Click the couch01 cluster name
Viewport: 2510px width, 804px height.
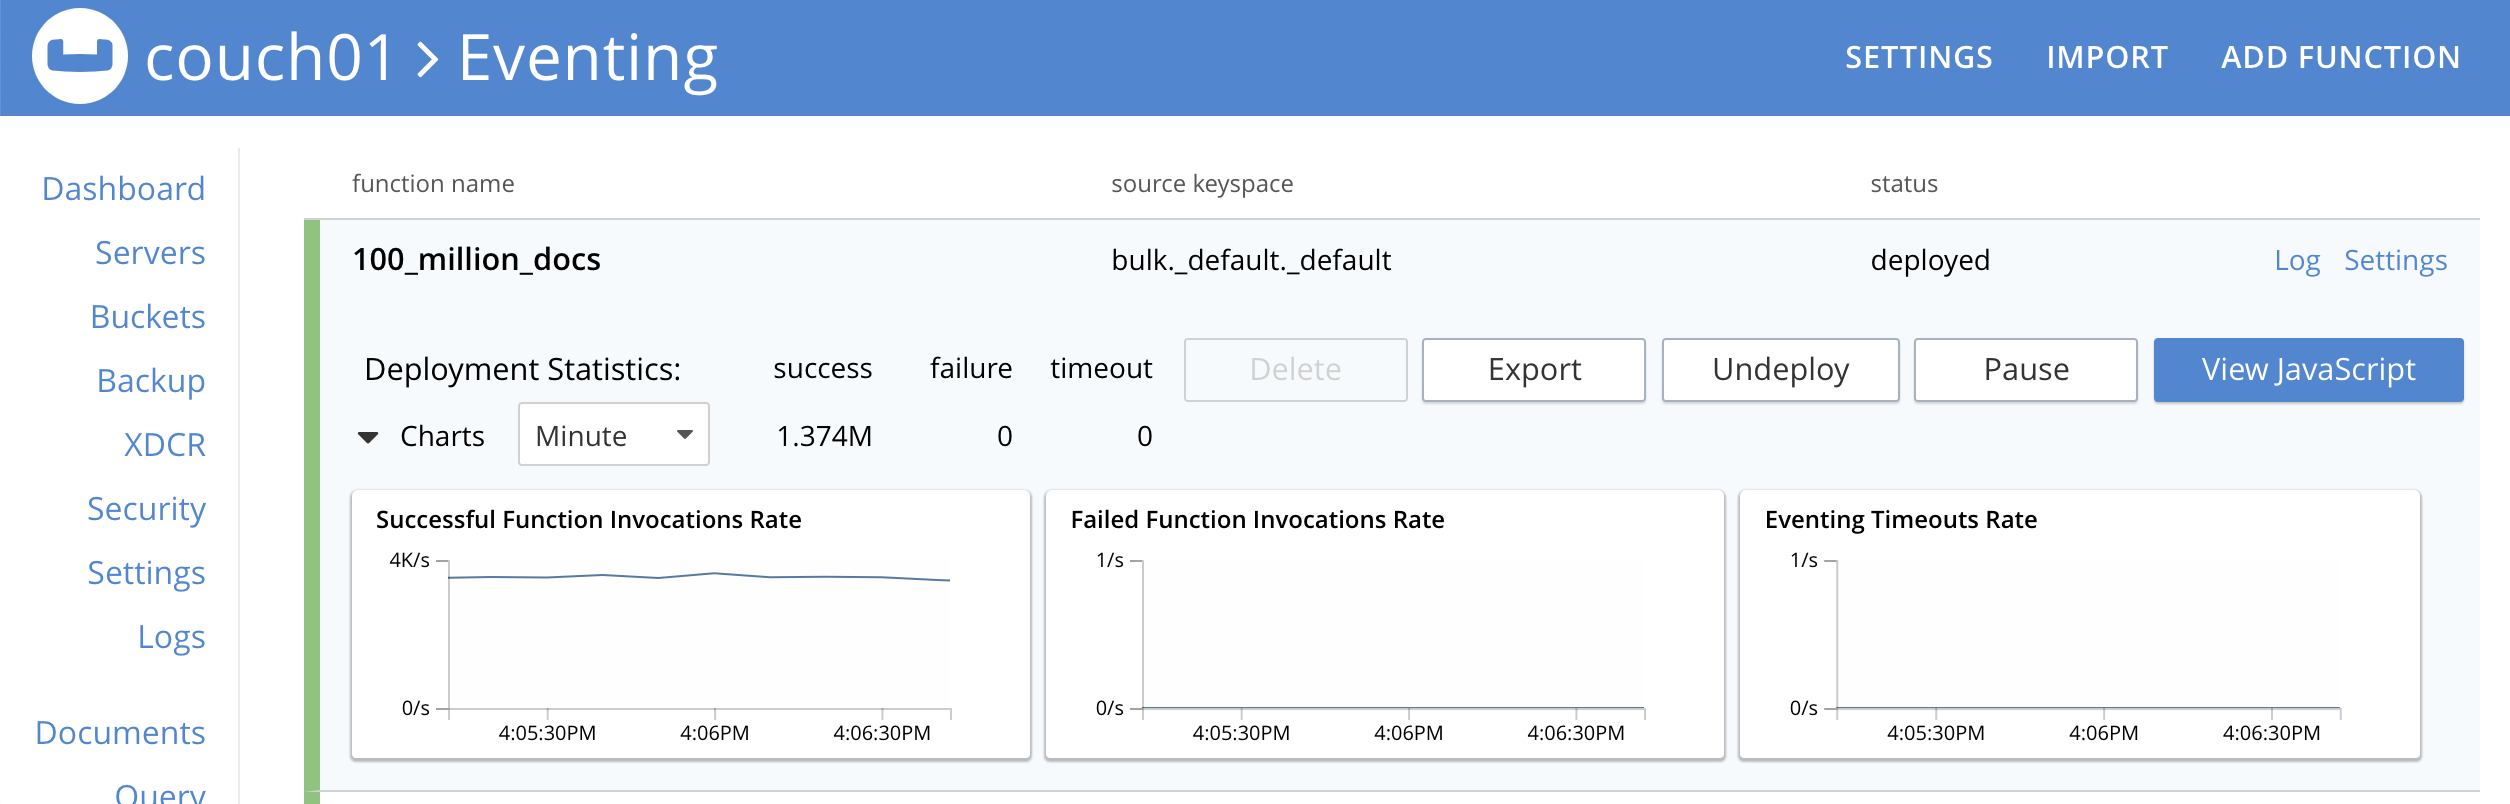coord(270,58)
